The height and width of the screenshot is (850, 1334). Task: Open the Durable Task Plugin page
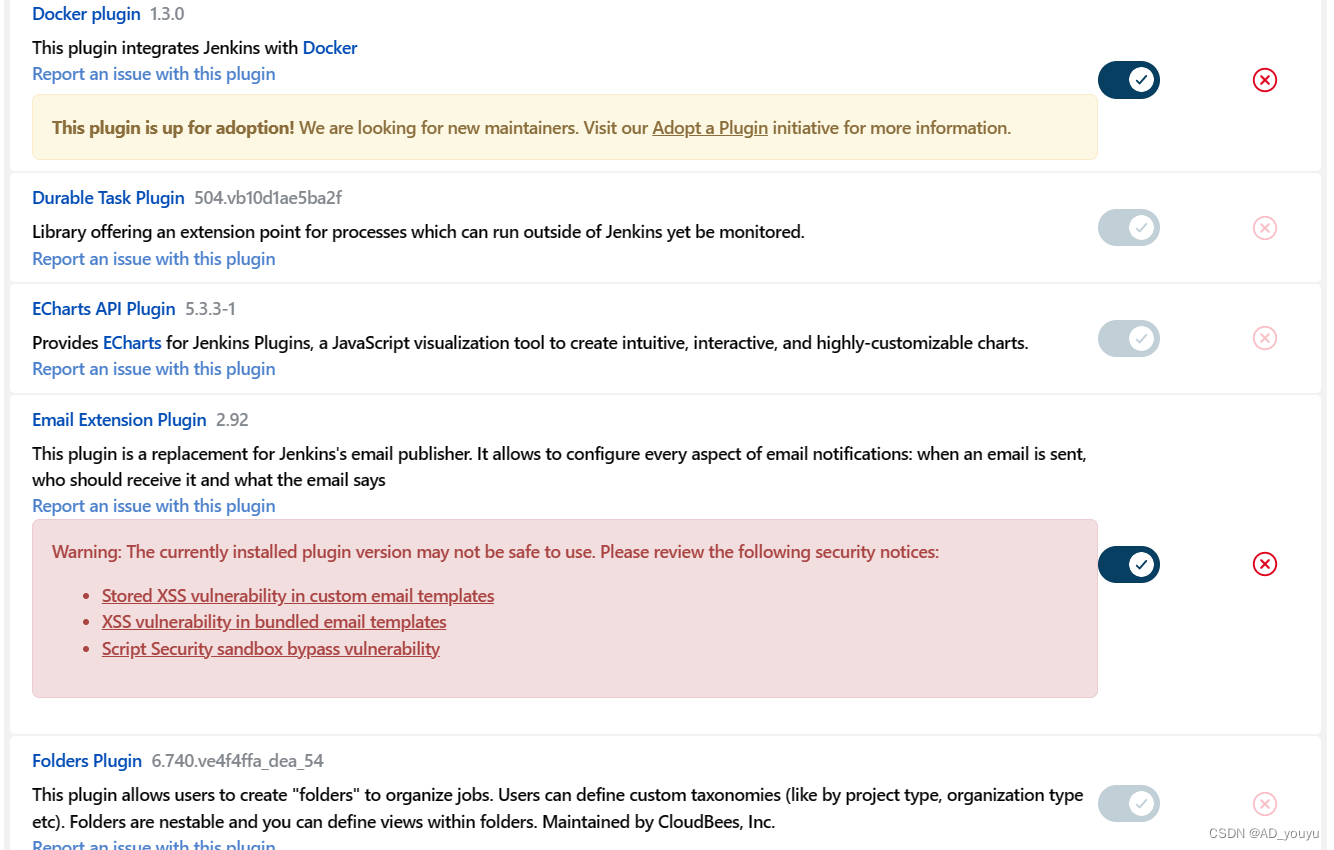click(x=108, y=198)
